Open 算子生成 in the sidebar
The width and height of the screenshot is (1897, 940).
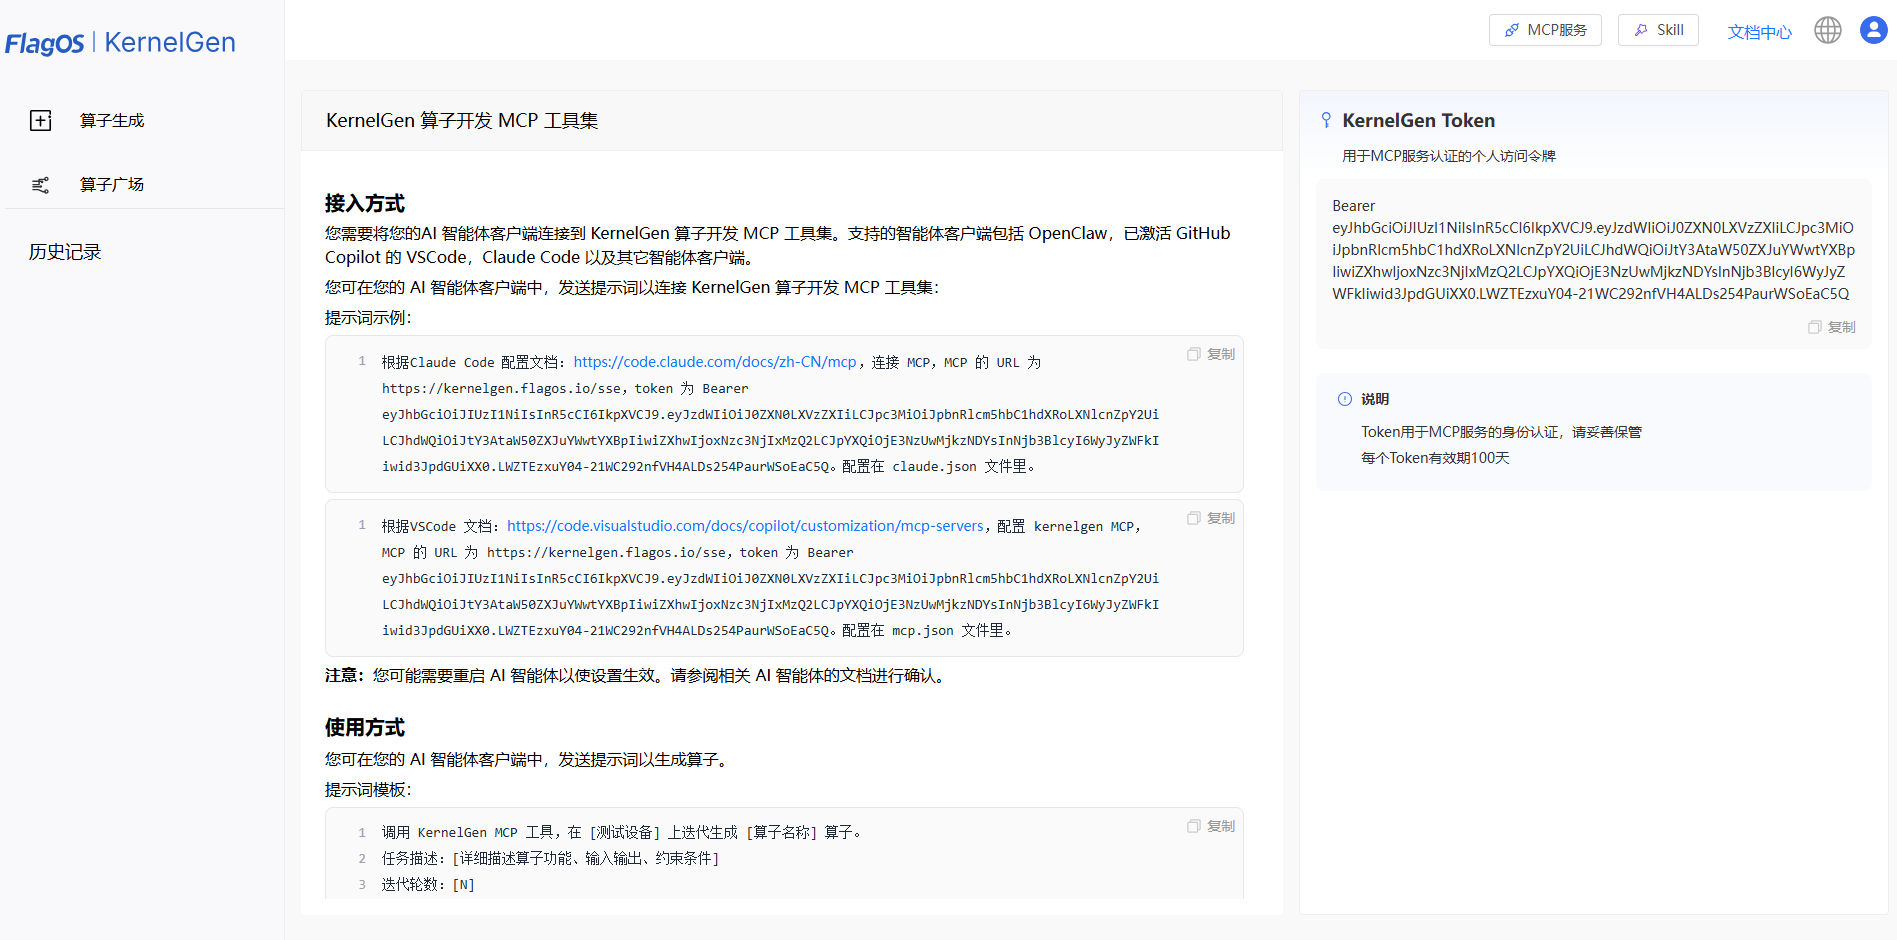coord(112,121)
